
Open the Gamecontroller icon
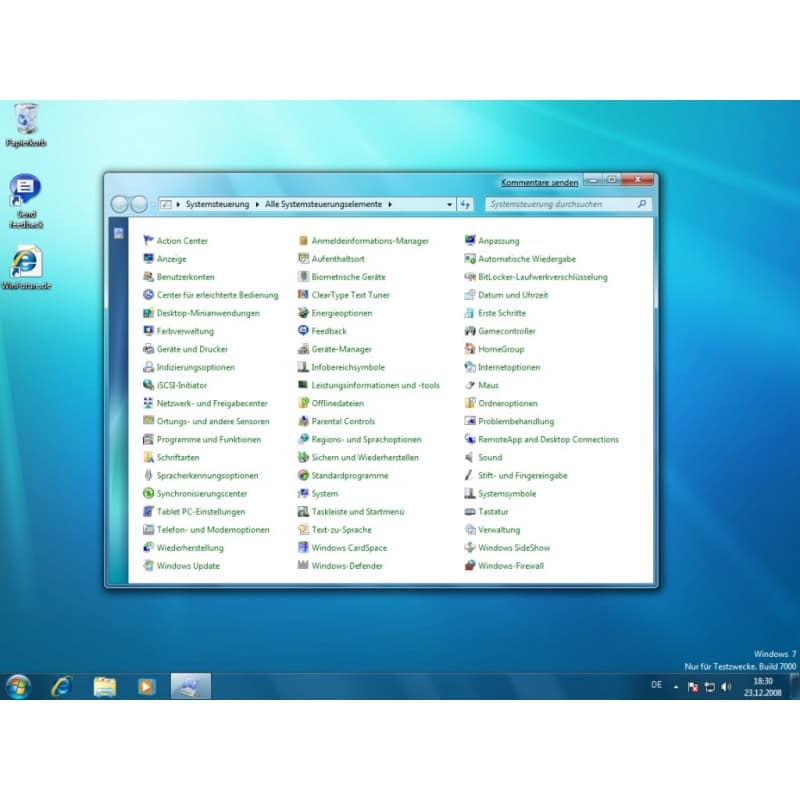pos(470,331)
